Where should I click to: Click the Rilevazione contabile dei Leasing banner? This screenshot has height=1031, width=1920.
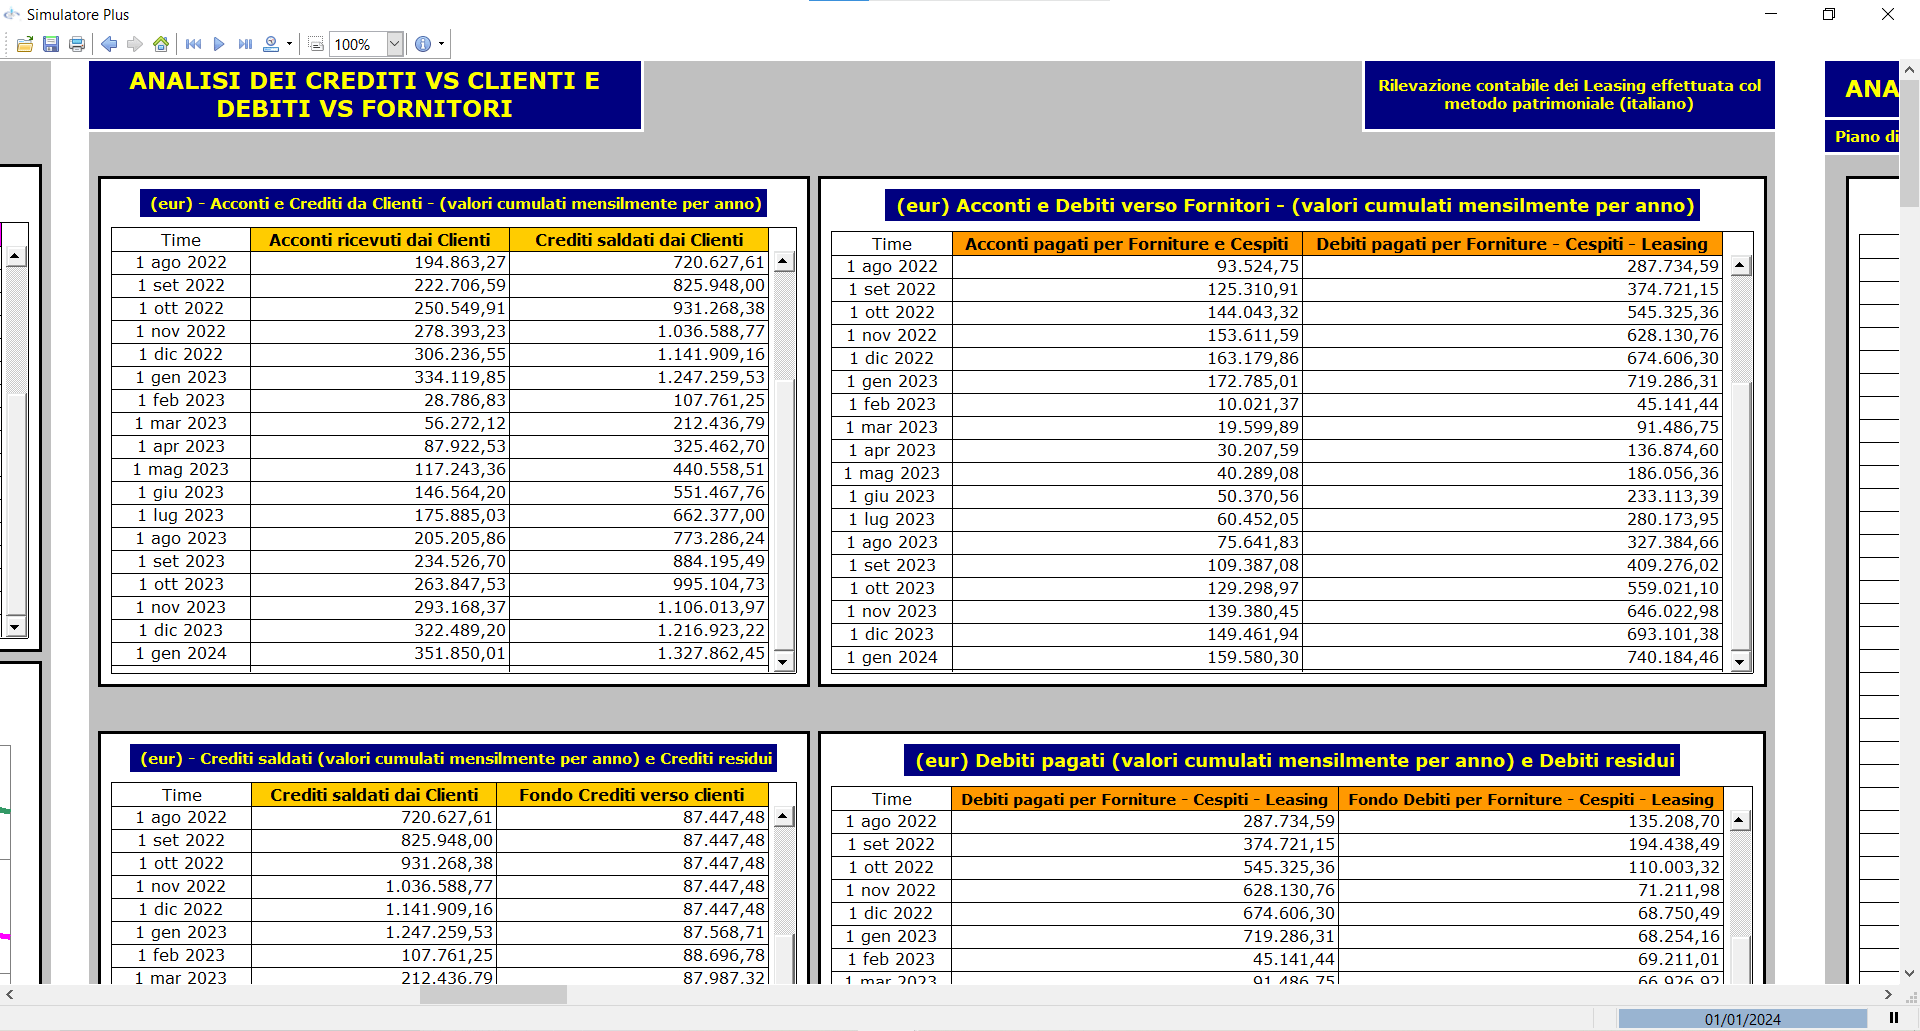(1570, 95)
